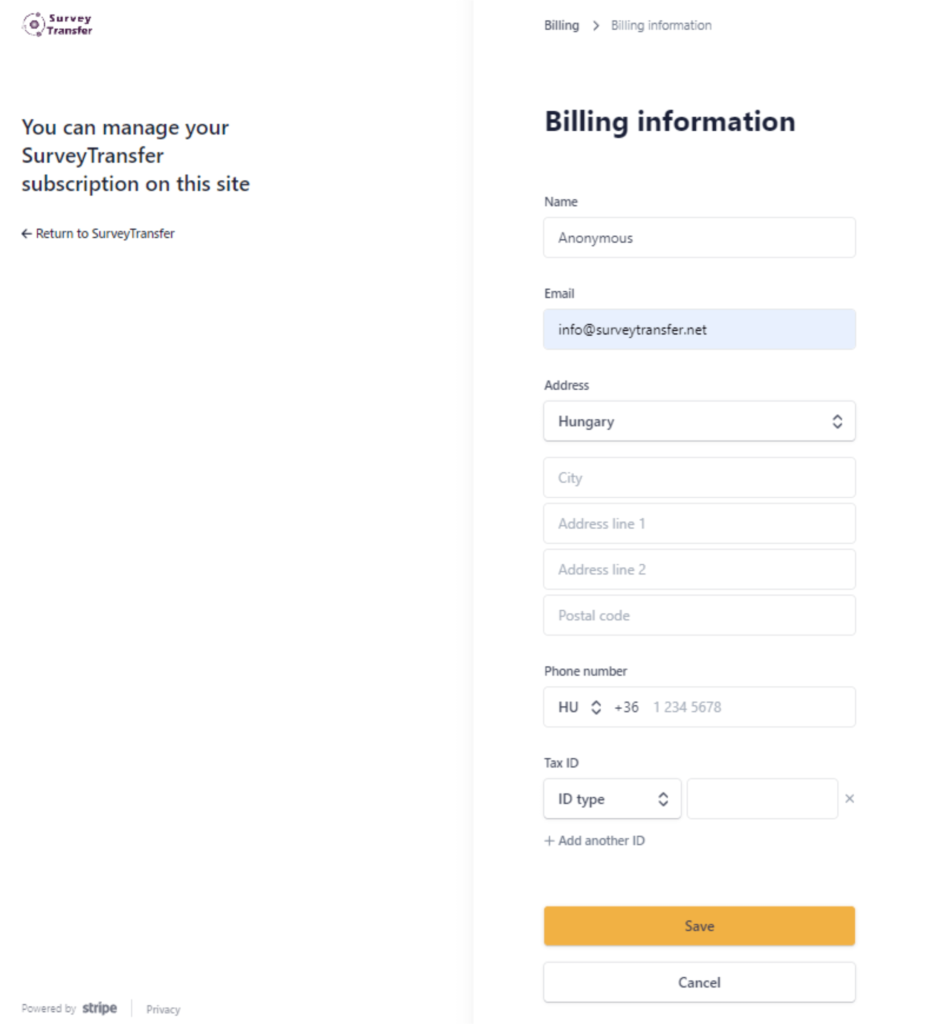Open the HU phone country selector
This screenshot has height=1024, width=948.
coord(580,707)
